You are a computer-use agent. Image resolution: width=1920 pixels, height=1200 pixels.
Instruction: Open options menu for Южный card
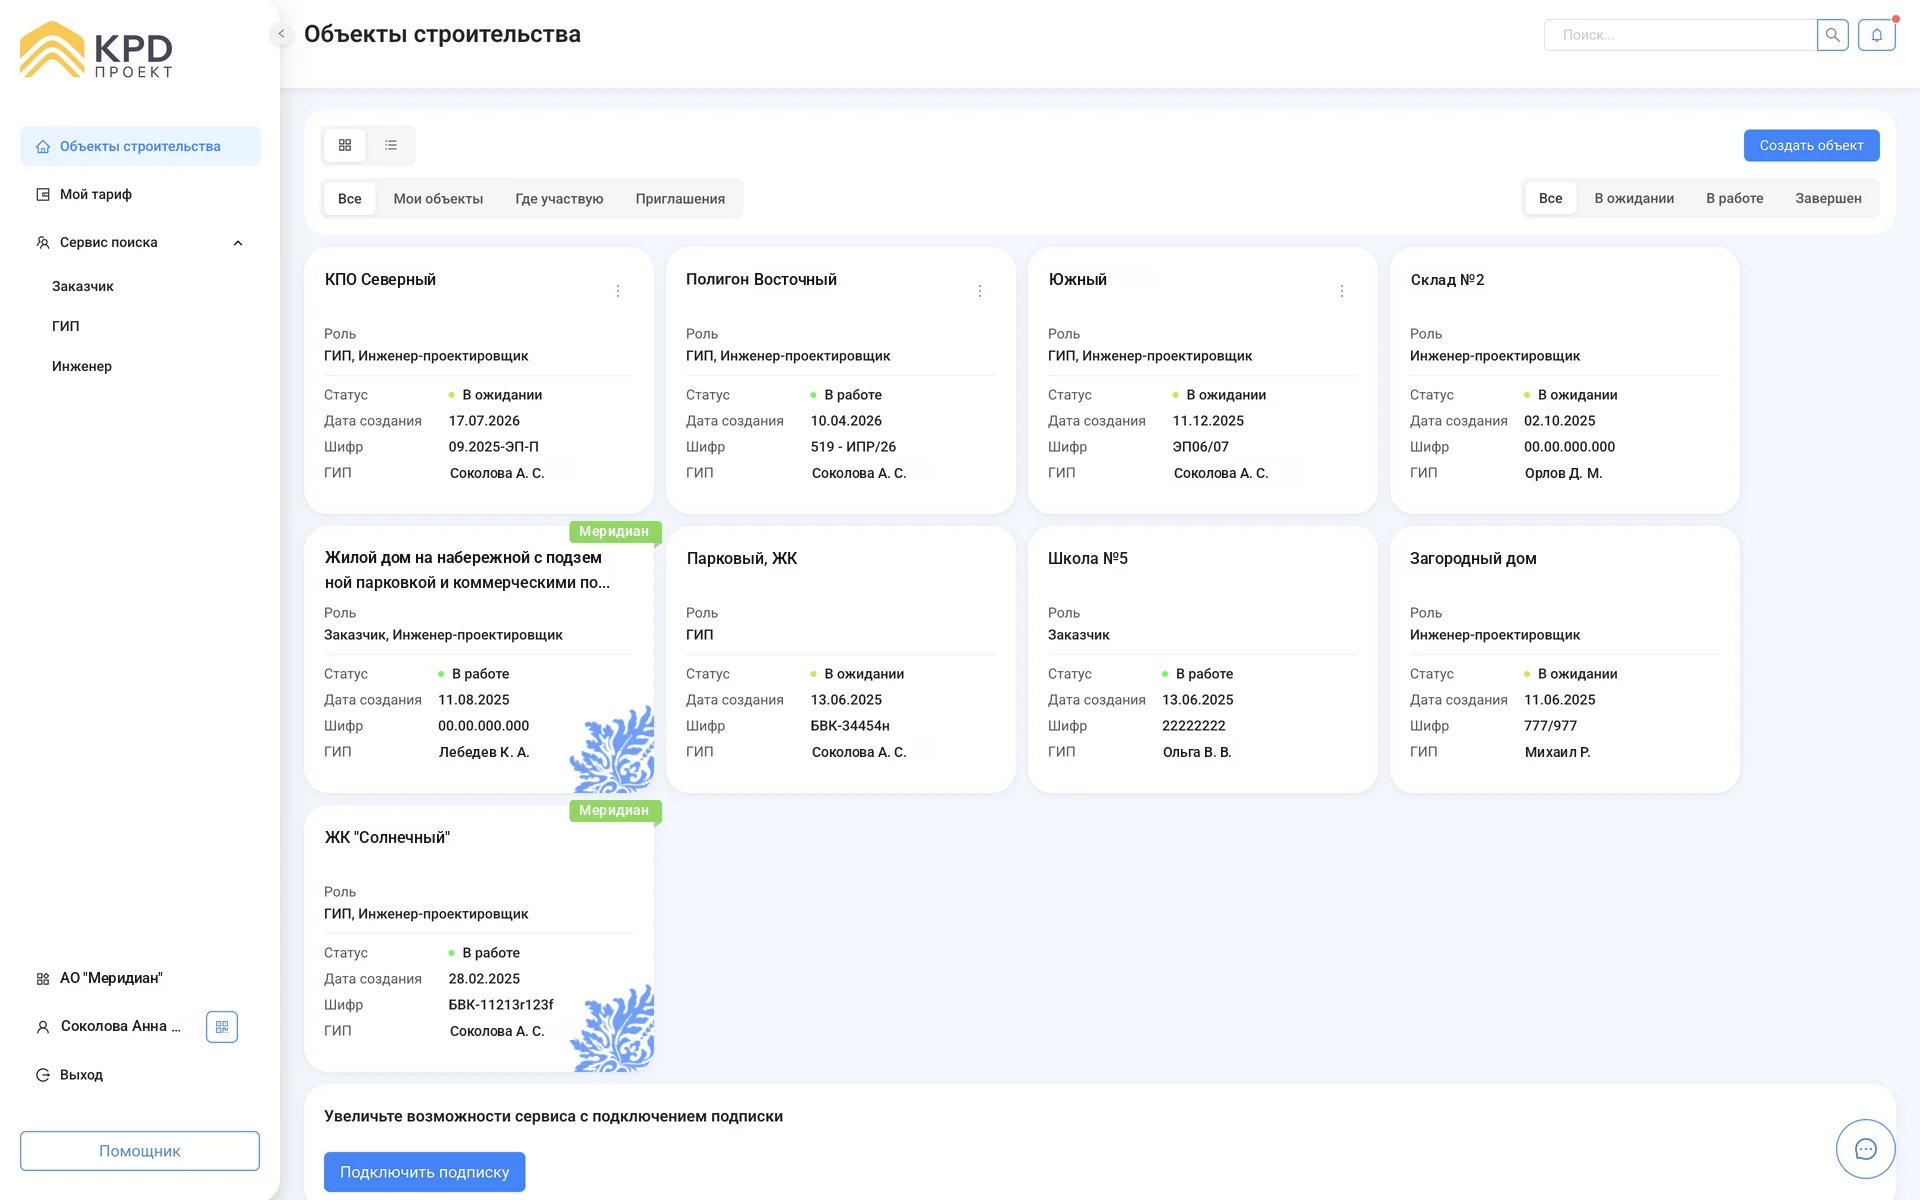(1342, 291)
